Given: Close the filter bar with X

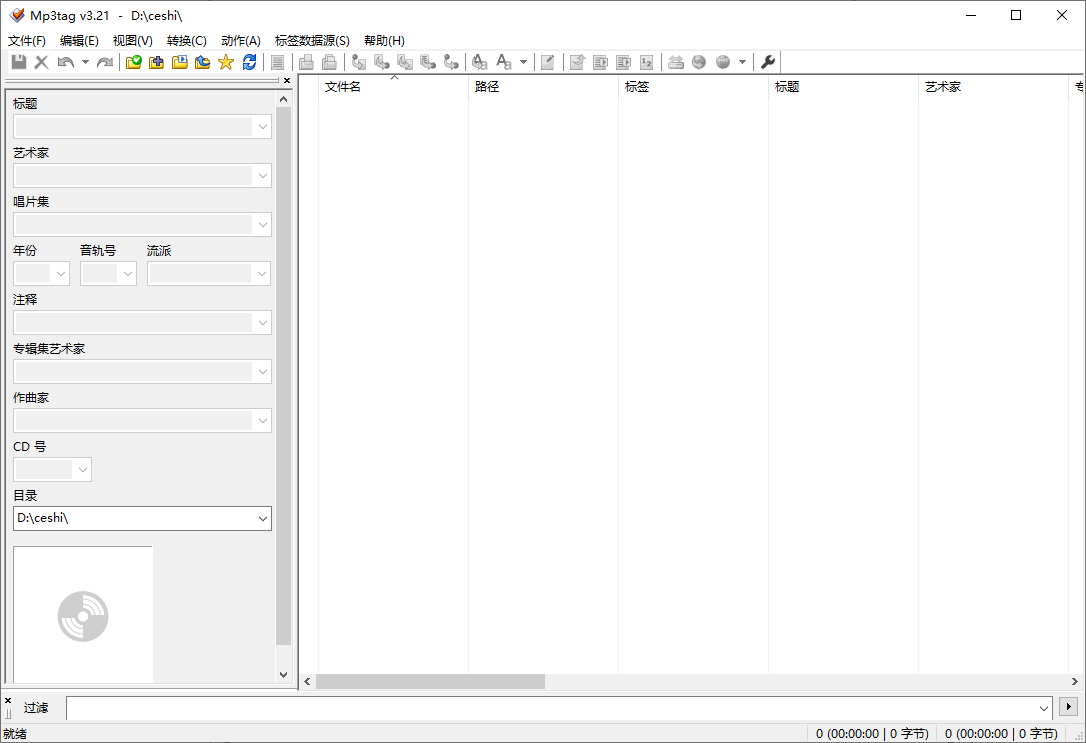Looking at the screenshot, I should [8, 701].
